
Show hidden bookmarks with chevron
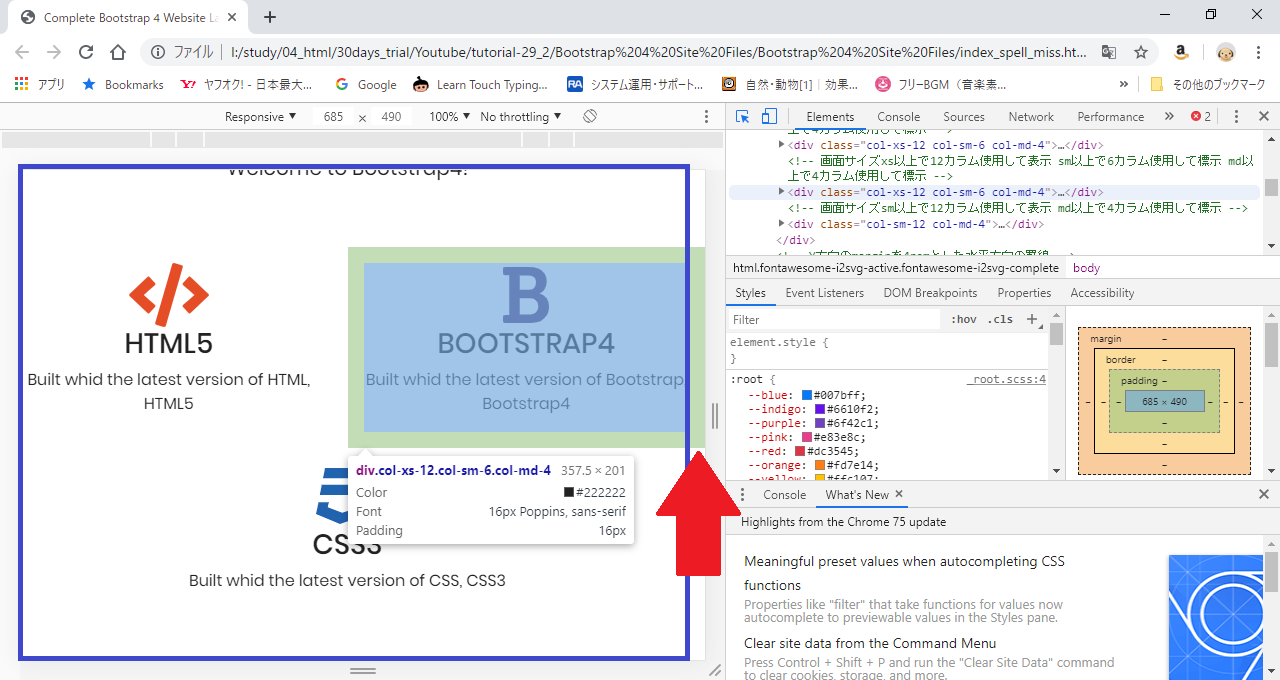click(x=1124, y=85)
